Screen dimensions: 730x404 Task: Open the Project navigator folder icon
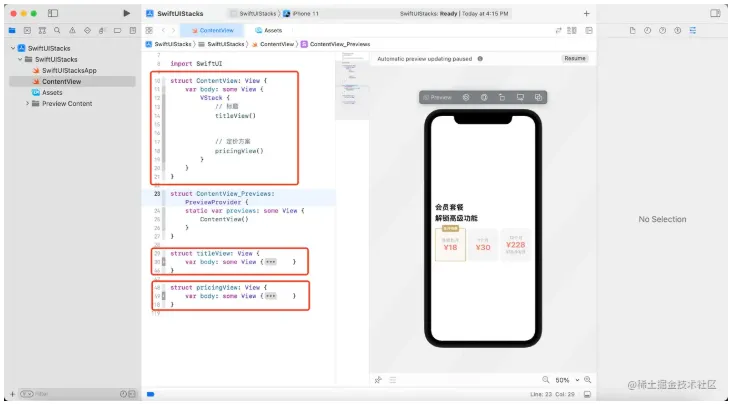(12, 31)
